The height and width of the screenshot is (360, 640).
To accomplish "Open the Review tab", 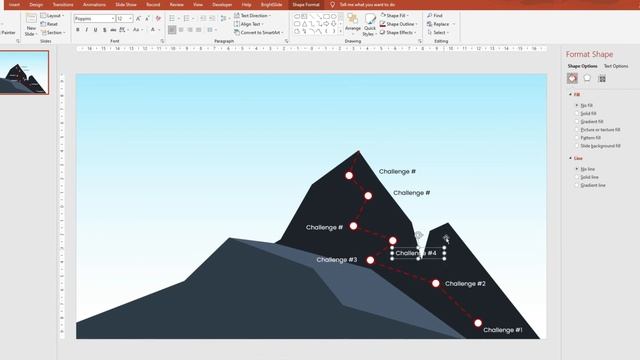I will [176, 4].
